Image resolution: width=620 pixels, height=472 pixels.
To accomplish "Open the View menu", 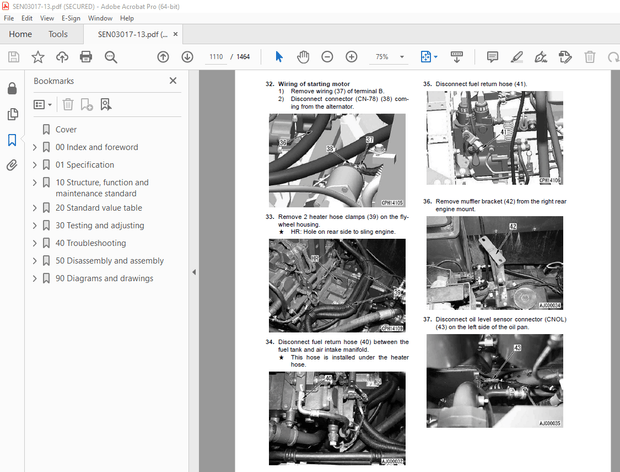I will 47,18.
